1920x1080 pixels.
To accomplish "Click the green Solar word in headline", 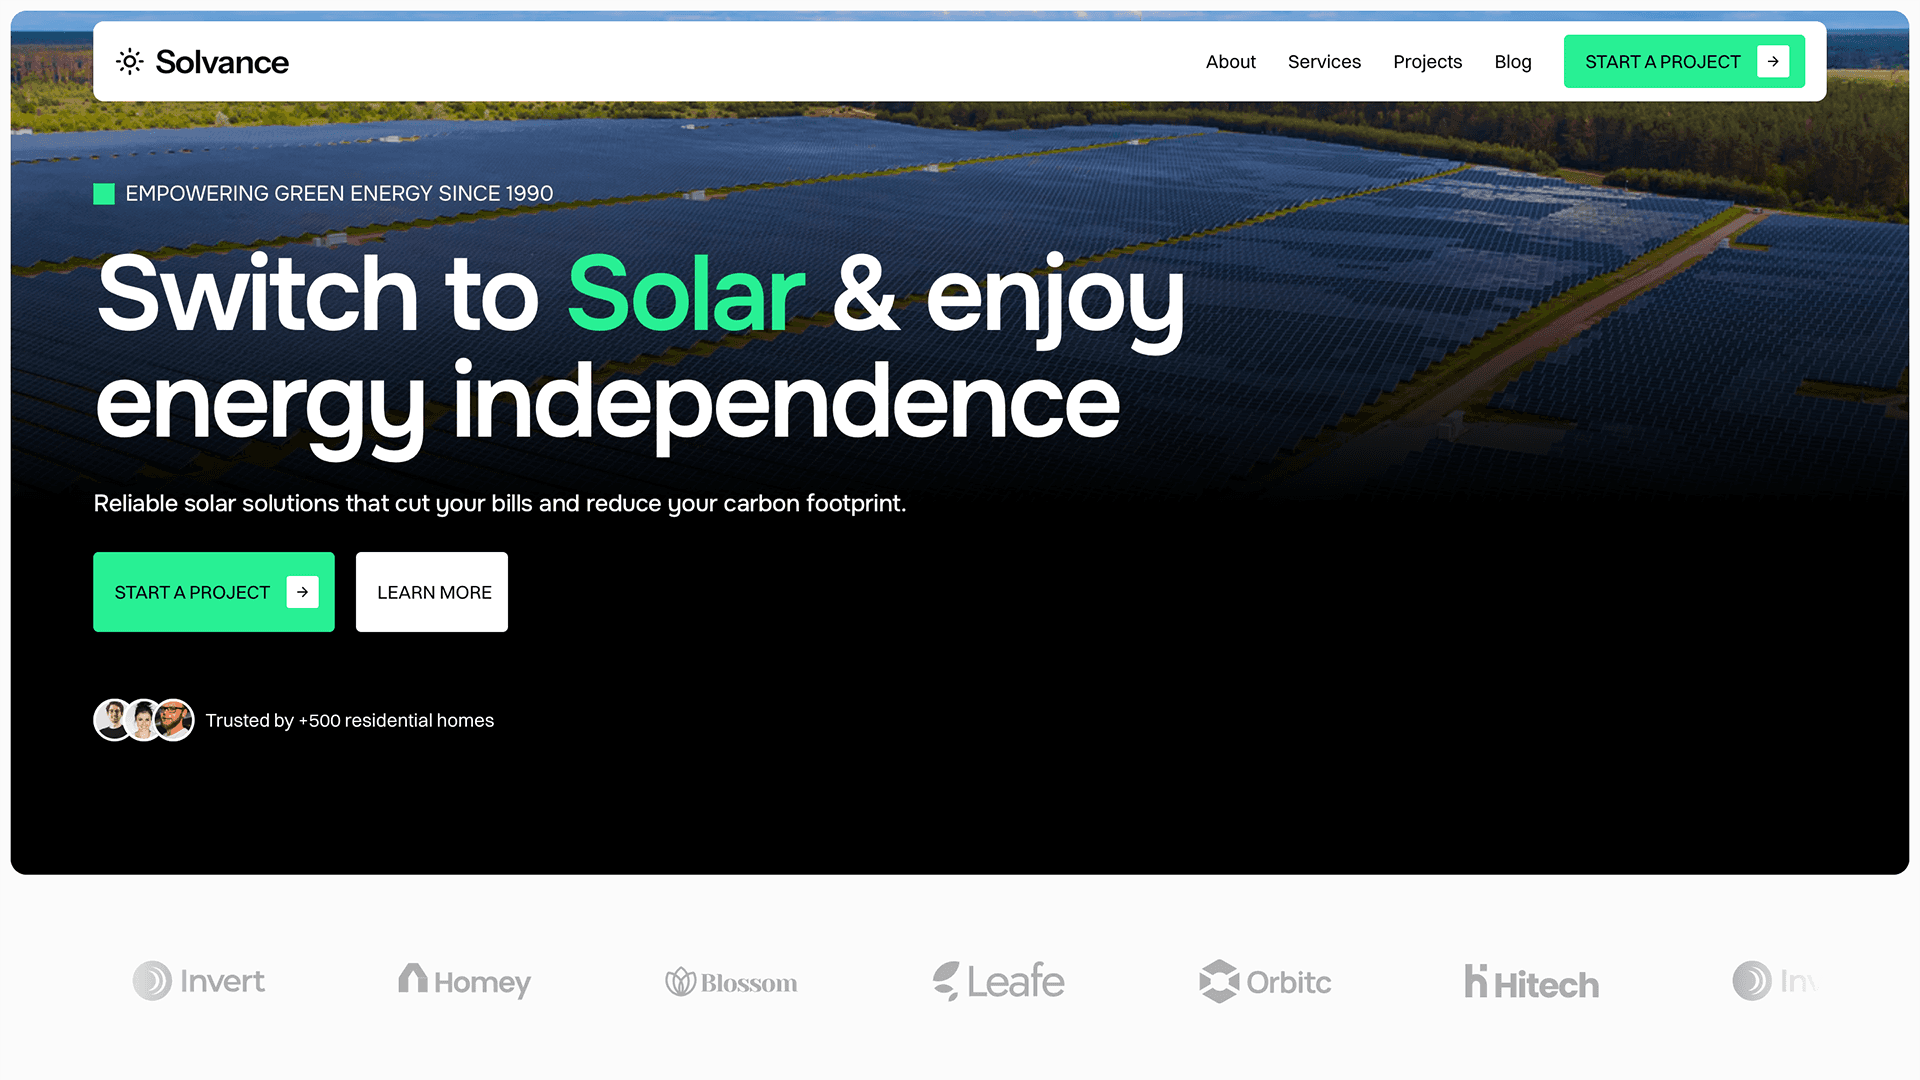I will click(x=686, y=294).
